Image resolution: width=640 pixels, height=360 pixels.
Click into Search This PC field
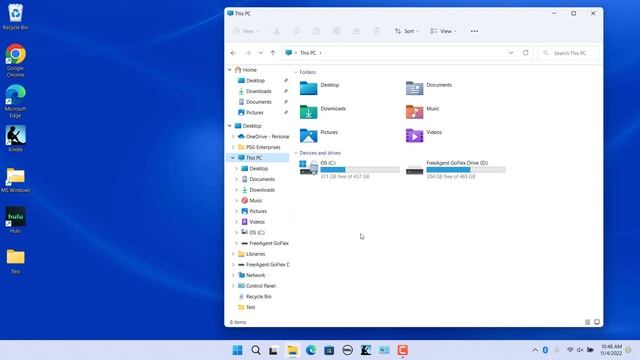569,53
